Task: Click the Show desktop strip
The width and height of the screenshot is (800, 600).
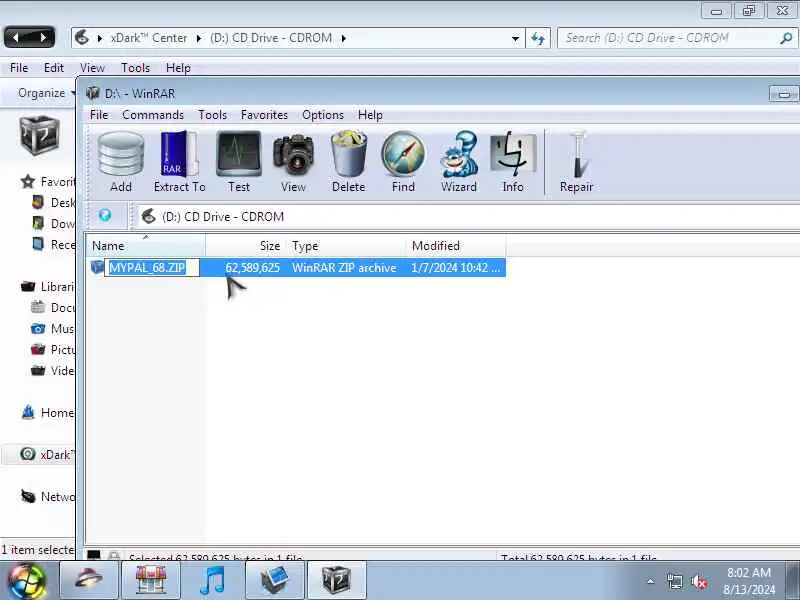Action: pos(792,580)
